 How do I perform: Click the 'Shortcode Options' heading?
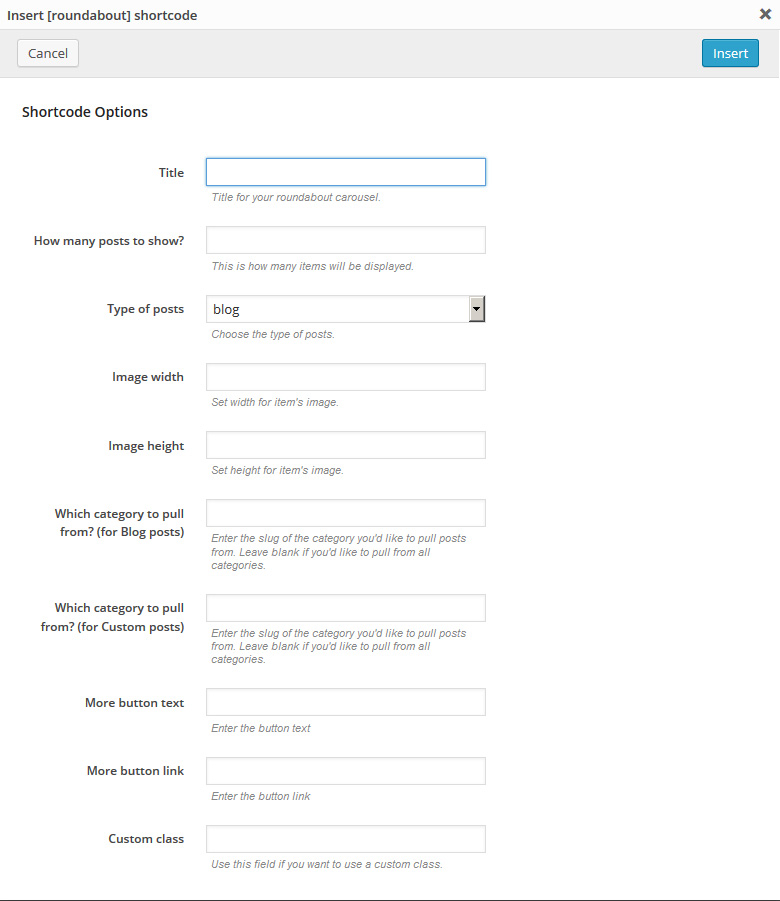coord(85,112)
